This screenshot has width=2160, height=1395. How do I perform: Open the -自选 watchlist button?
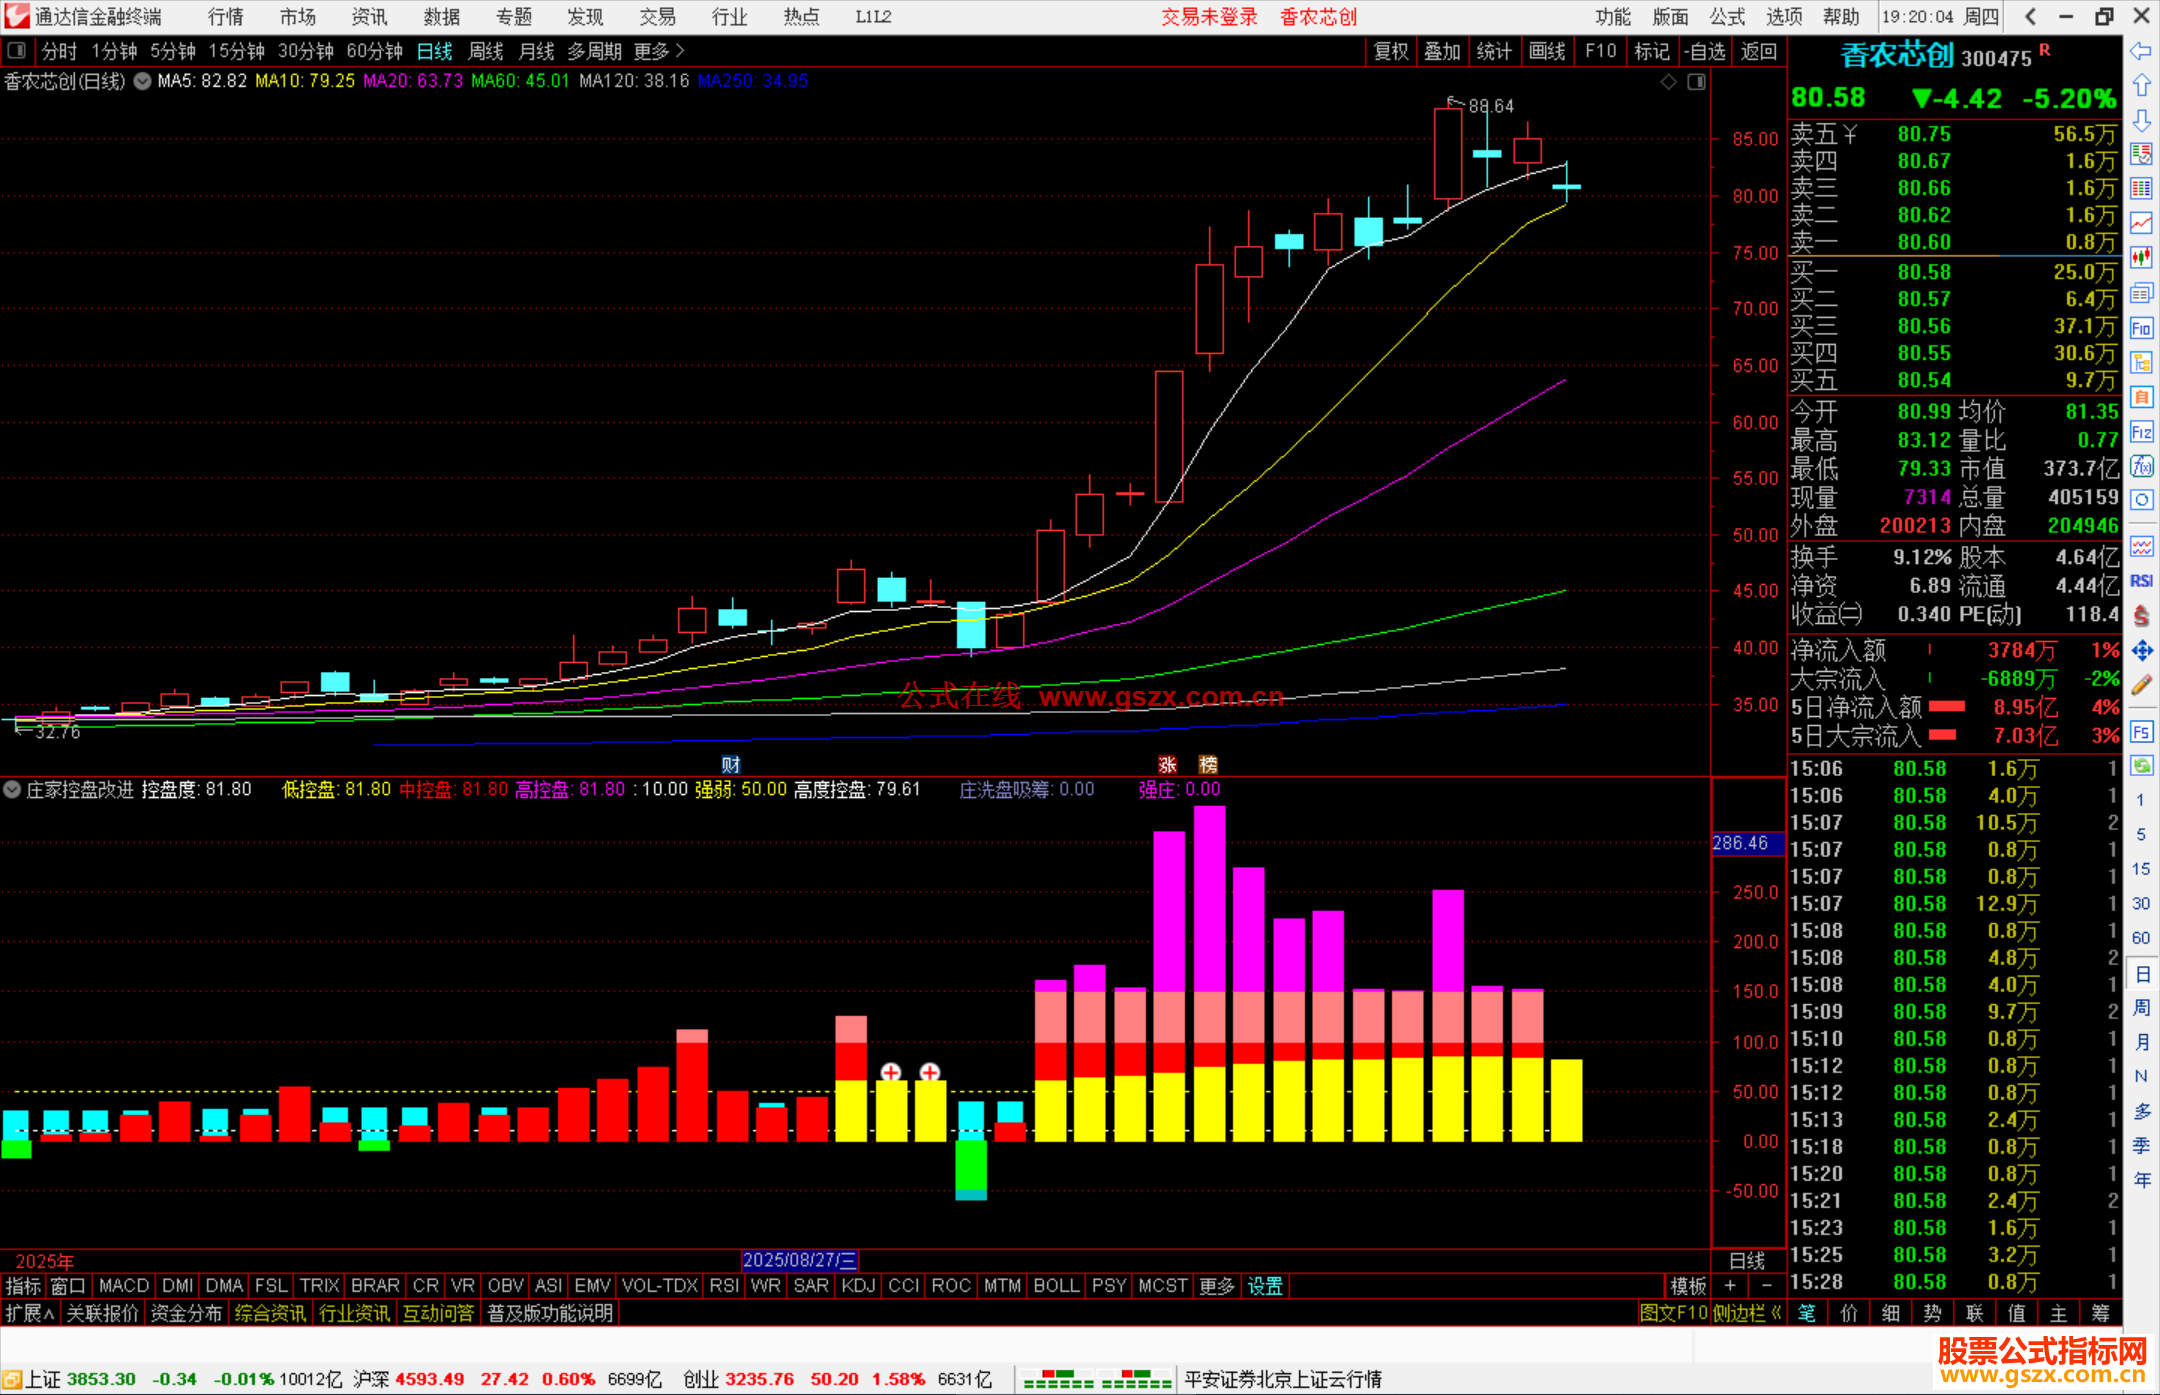(1705, 51)
